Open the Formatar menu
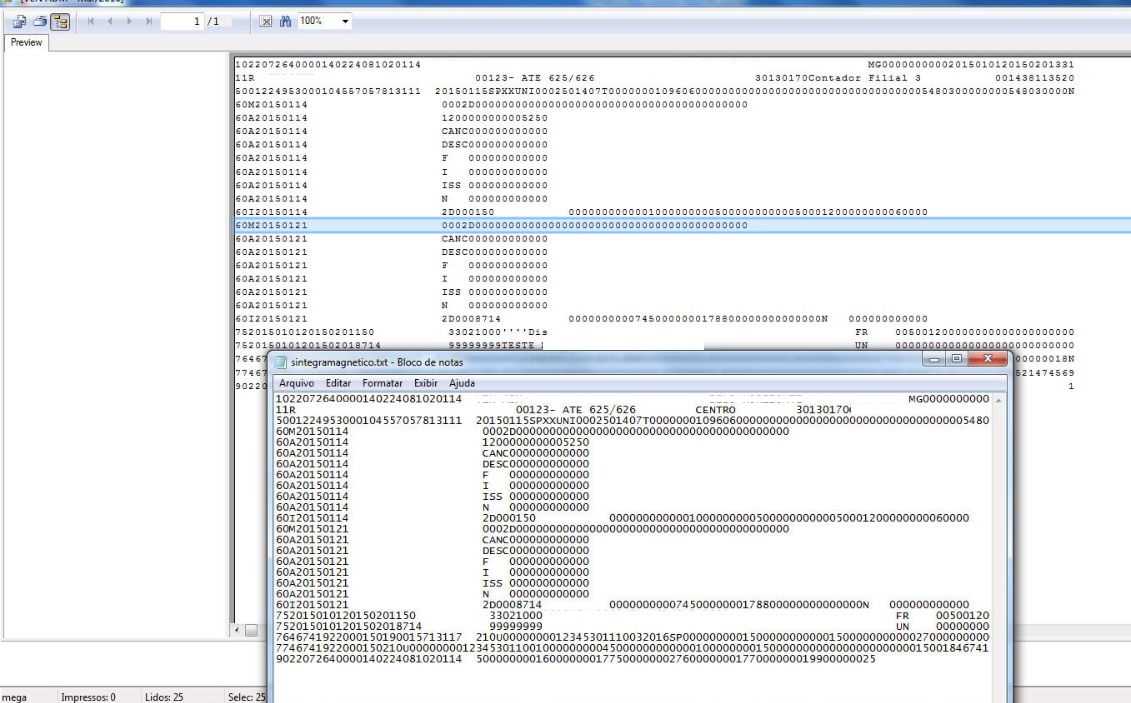The width and height of the screenshot is (1131, 703). point(382,383)
